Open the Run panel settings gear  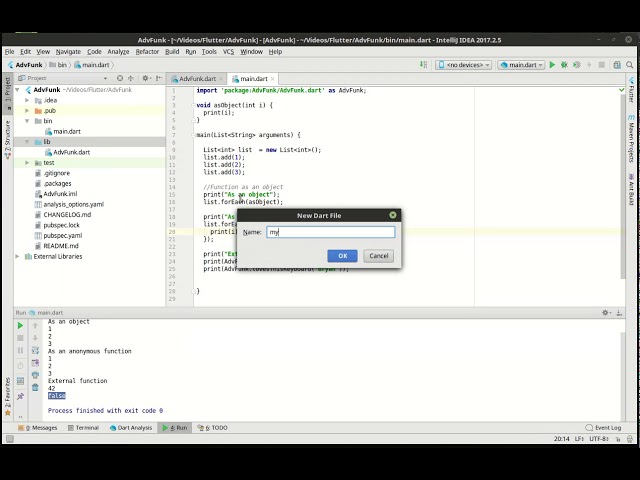(x=606, y=313)
